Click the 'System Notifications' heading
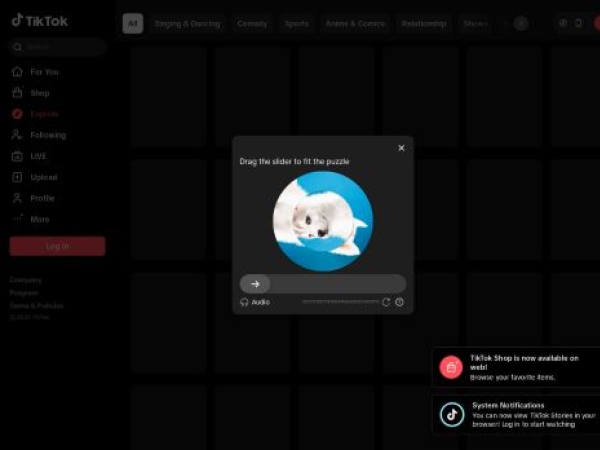This screenshot has height=450, width=600. (x=508, y=405)
